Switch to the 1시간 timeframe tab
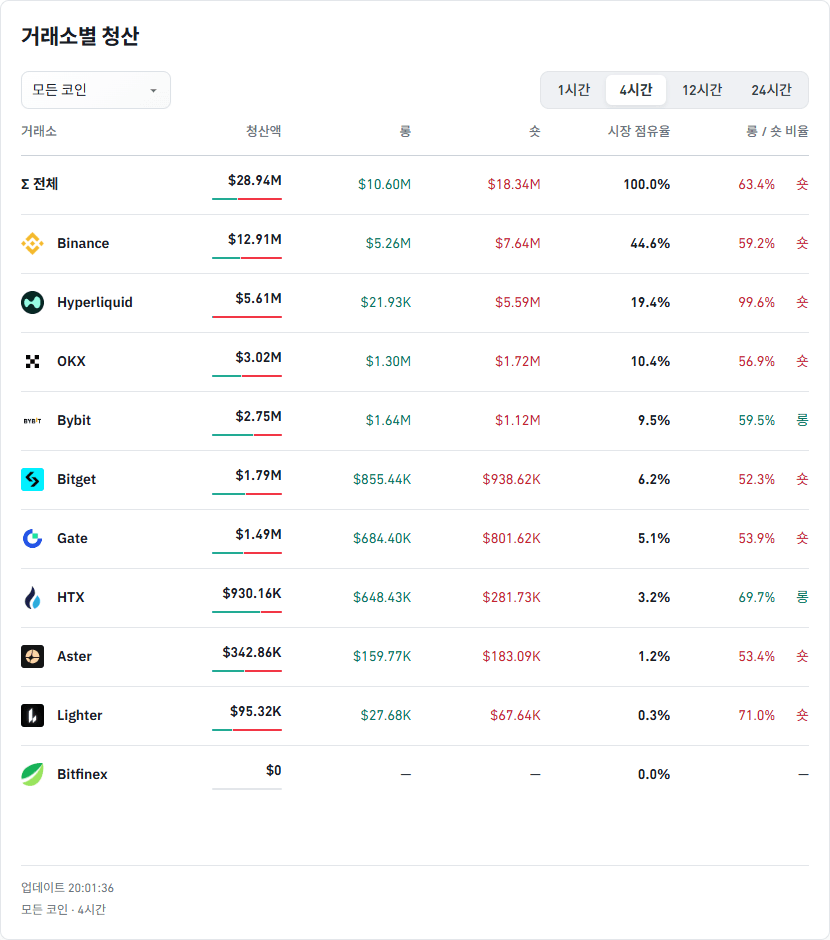The image size is (830, 940). point(574,90)
